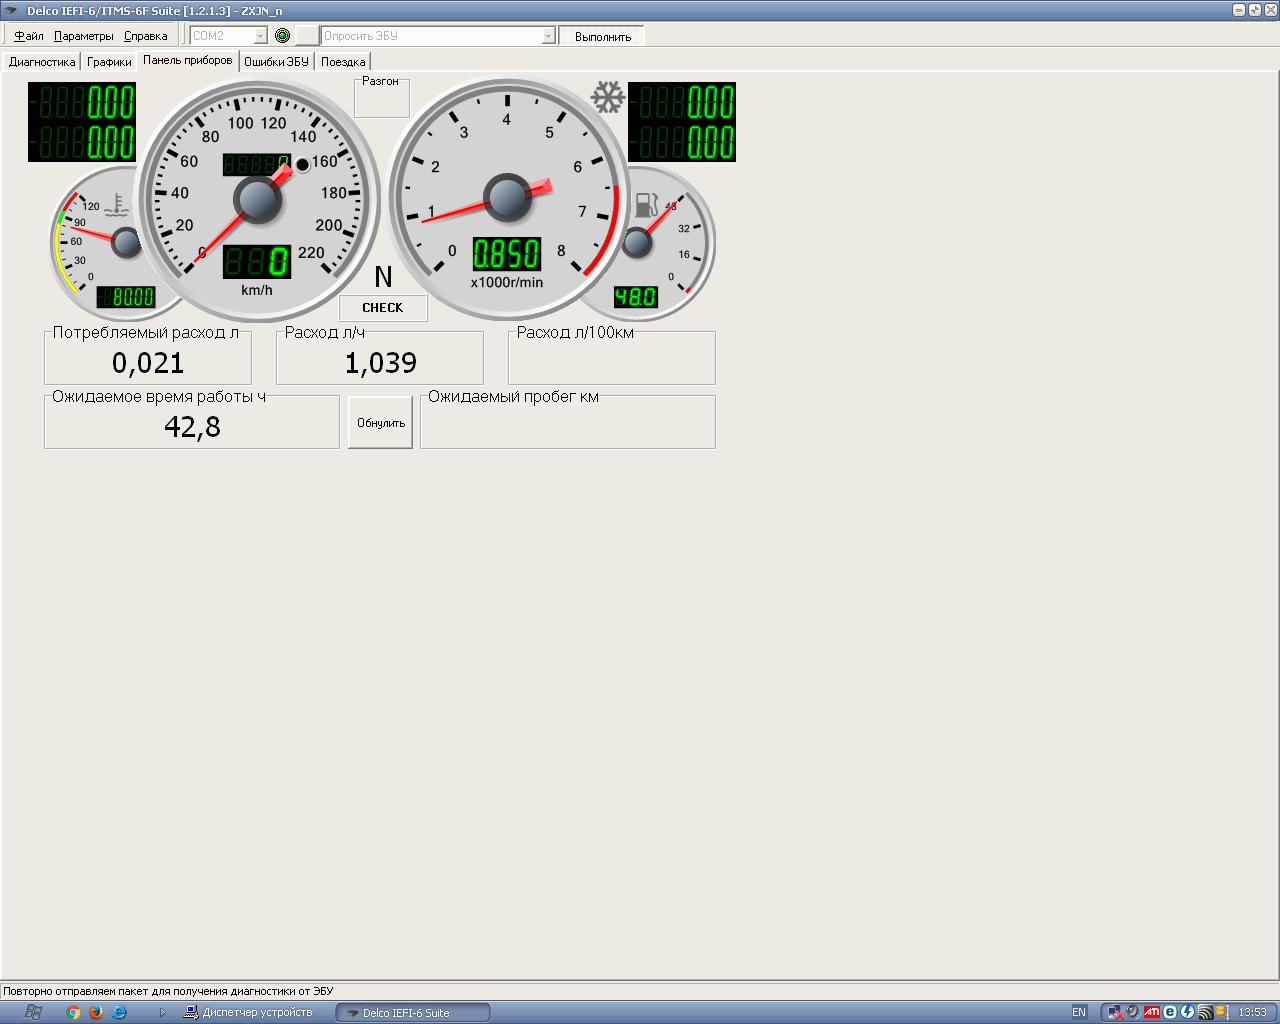
Task: Switch to the Графики tab
Action: [109, 62]
